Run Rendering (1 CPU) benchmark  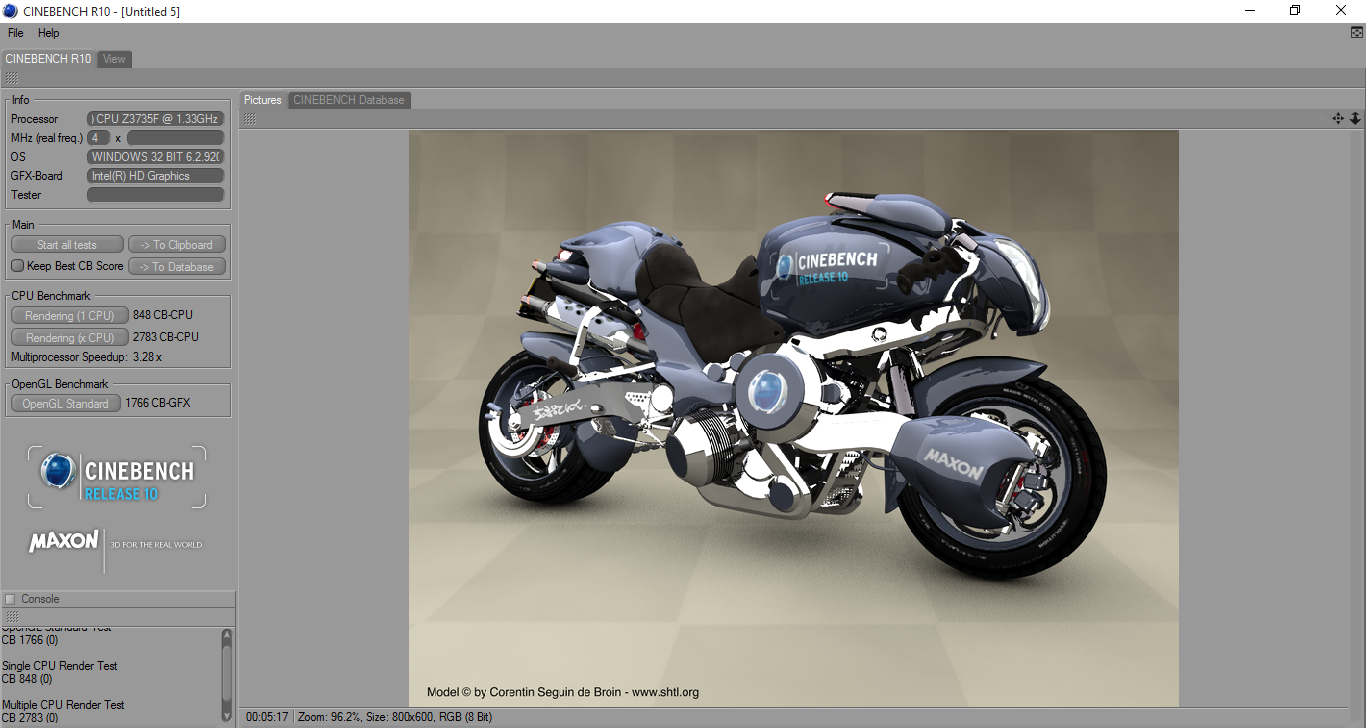70,316
